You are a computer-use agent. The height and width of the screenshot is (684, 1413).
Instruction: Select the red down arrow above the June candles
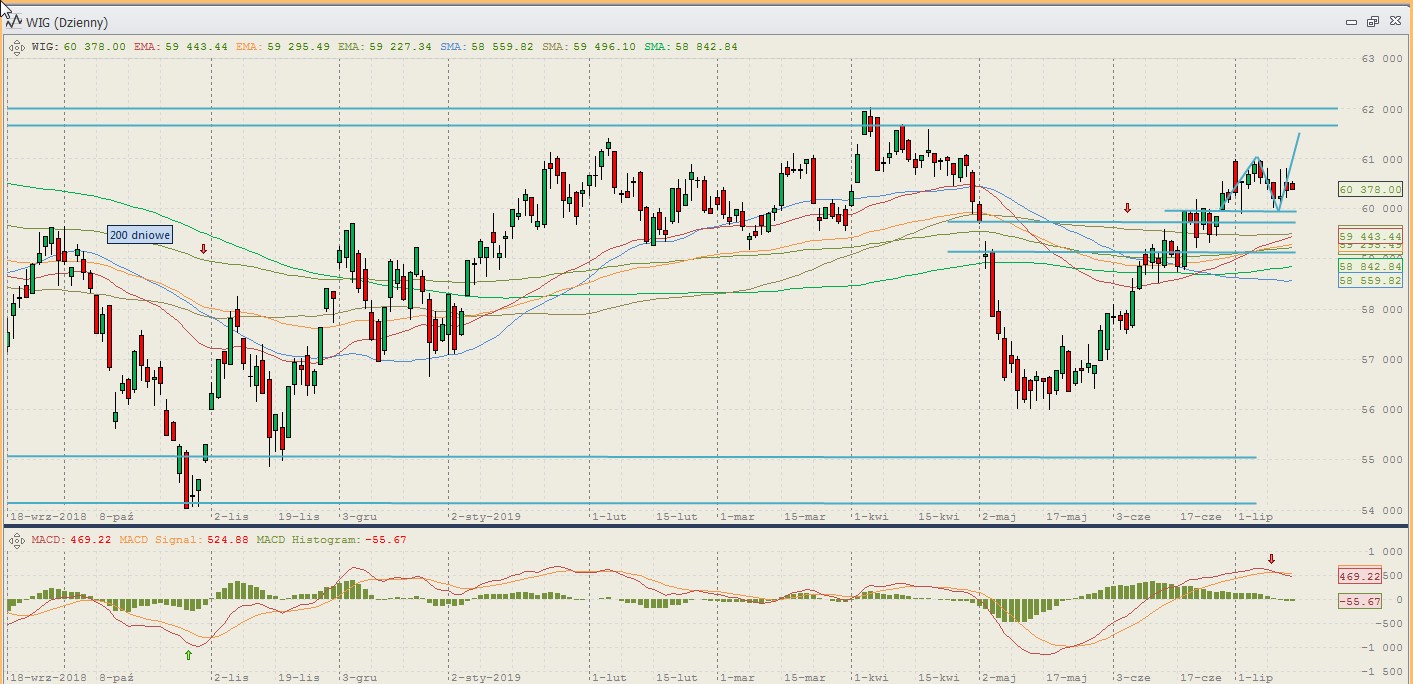pos(1127,208)
